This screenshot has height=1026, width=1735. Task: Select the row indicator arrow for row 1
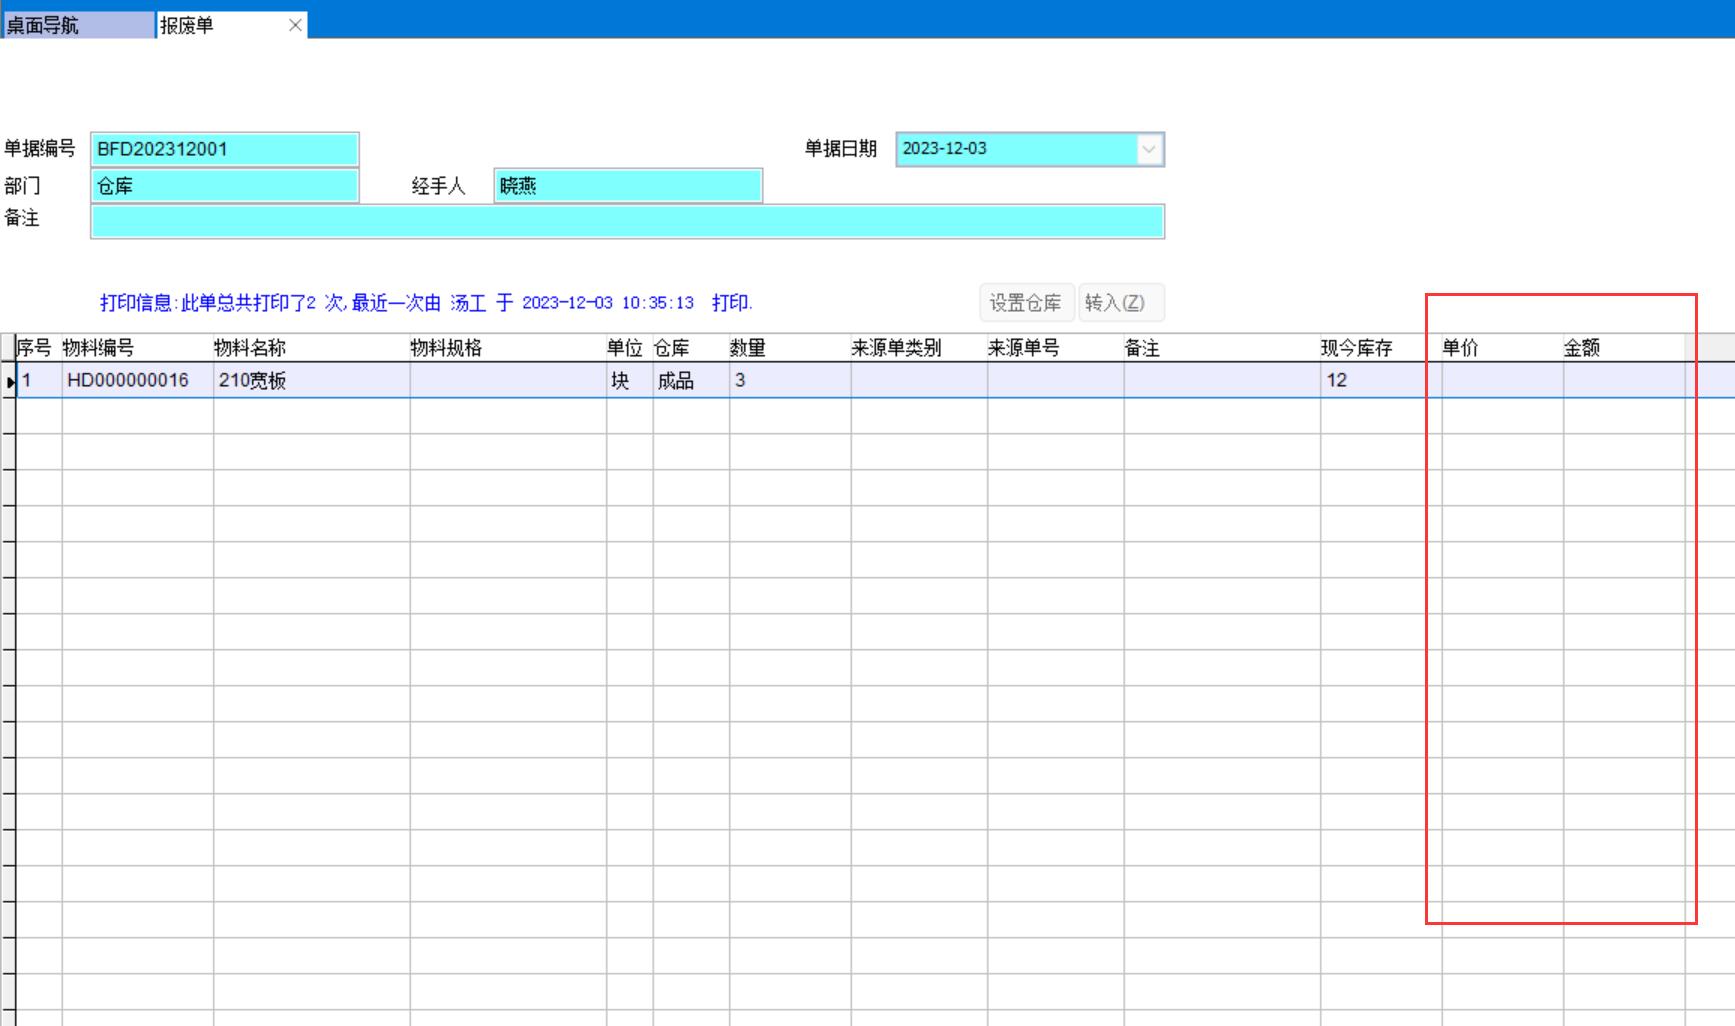[x=9, y=381]
